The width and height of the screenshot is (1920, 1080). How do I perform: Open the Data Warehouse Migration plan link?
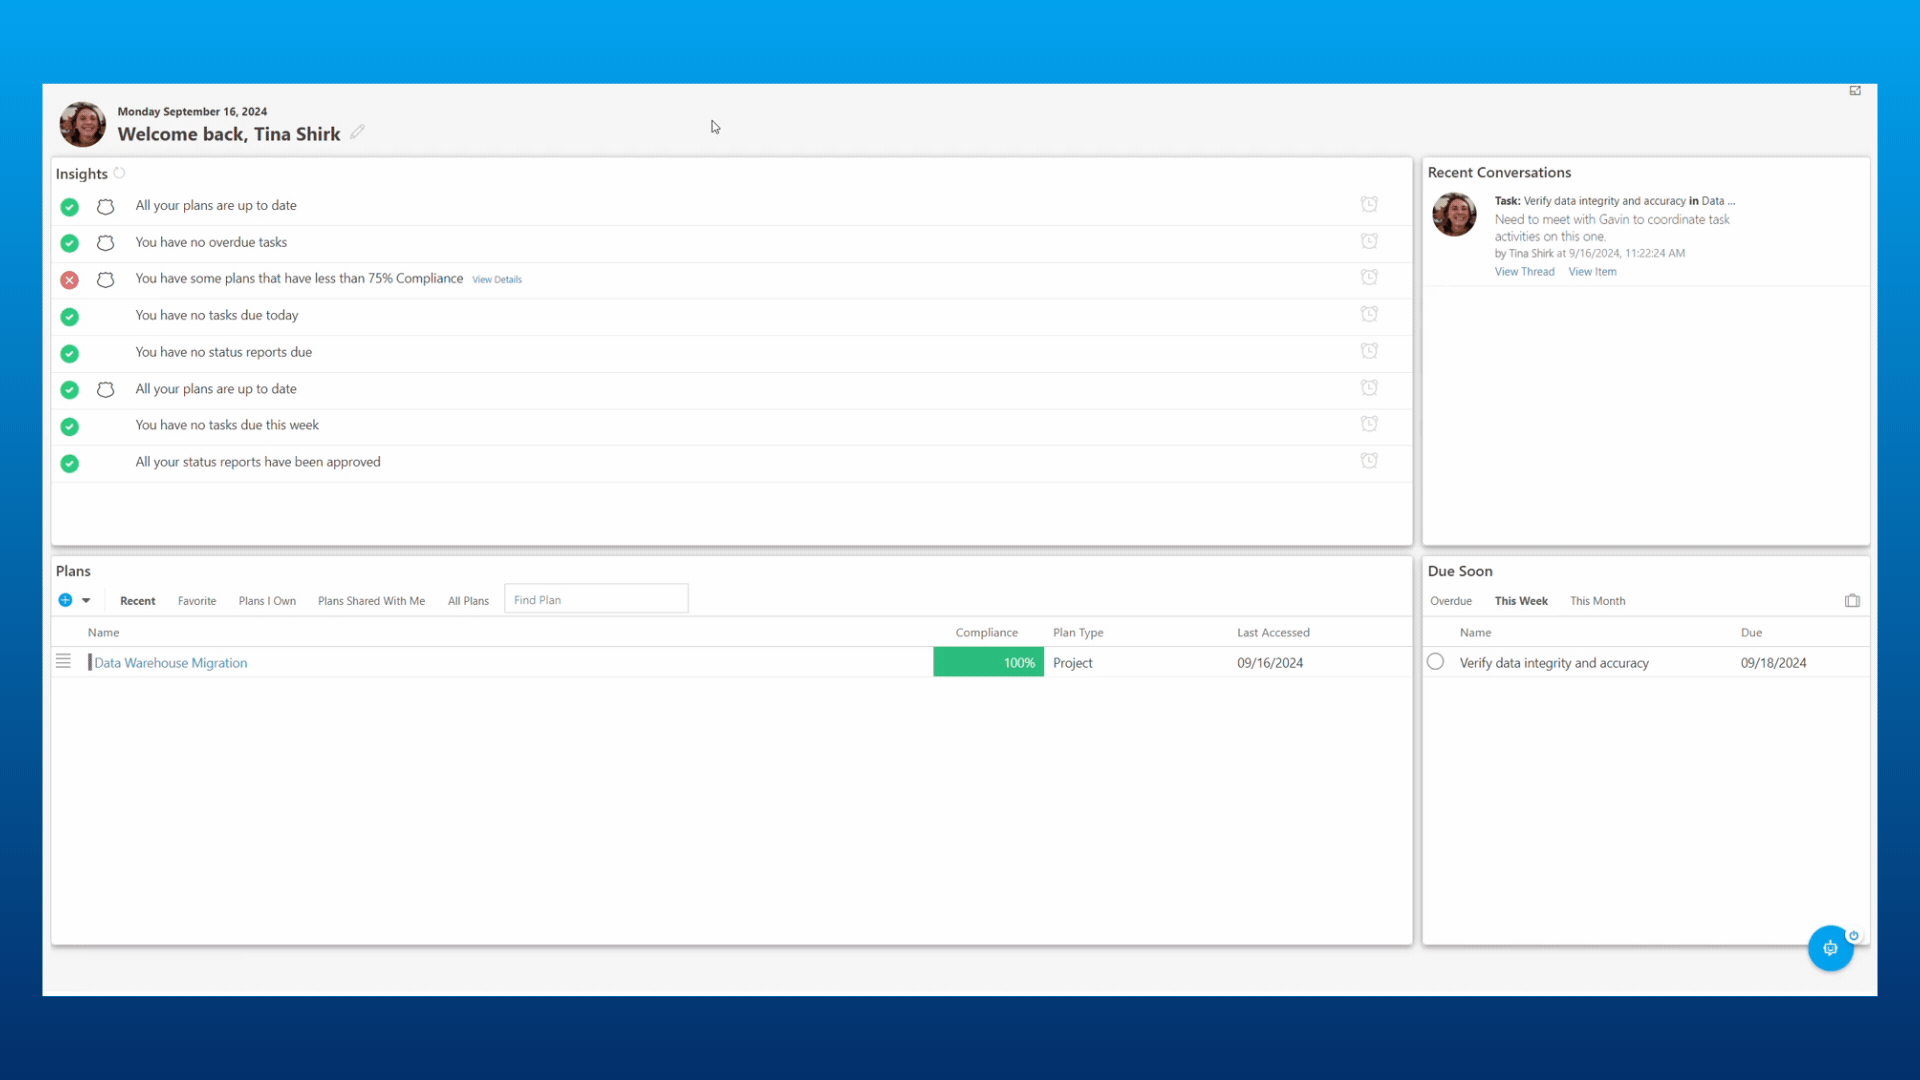(x=171, y=663)
